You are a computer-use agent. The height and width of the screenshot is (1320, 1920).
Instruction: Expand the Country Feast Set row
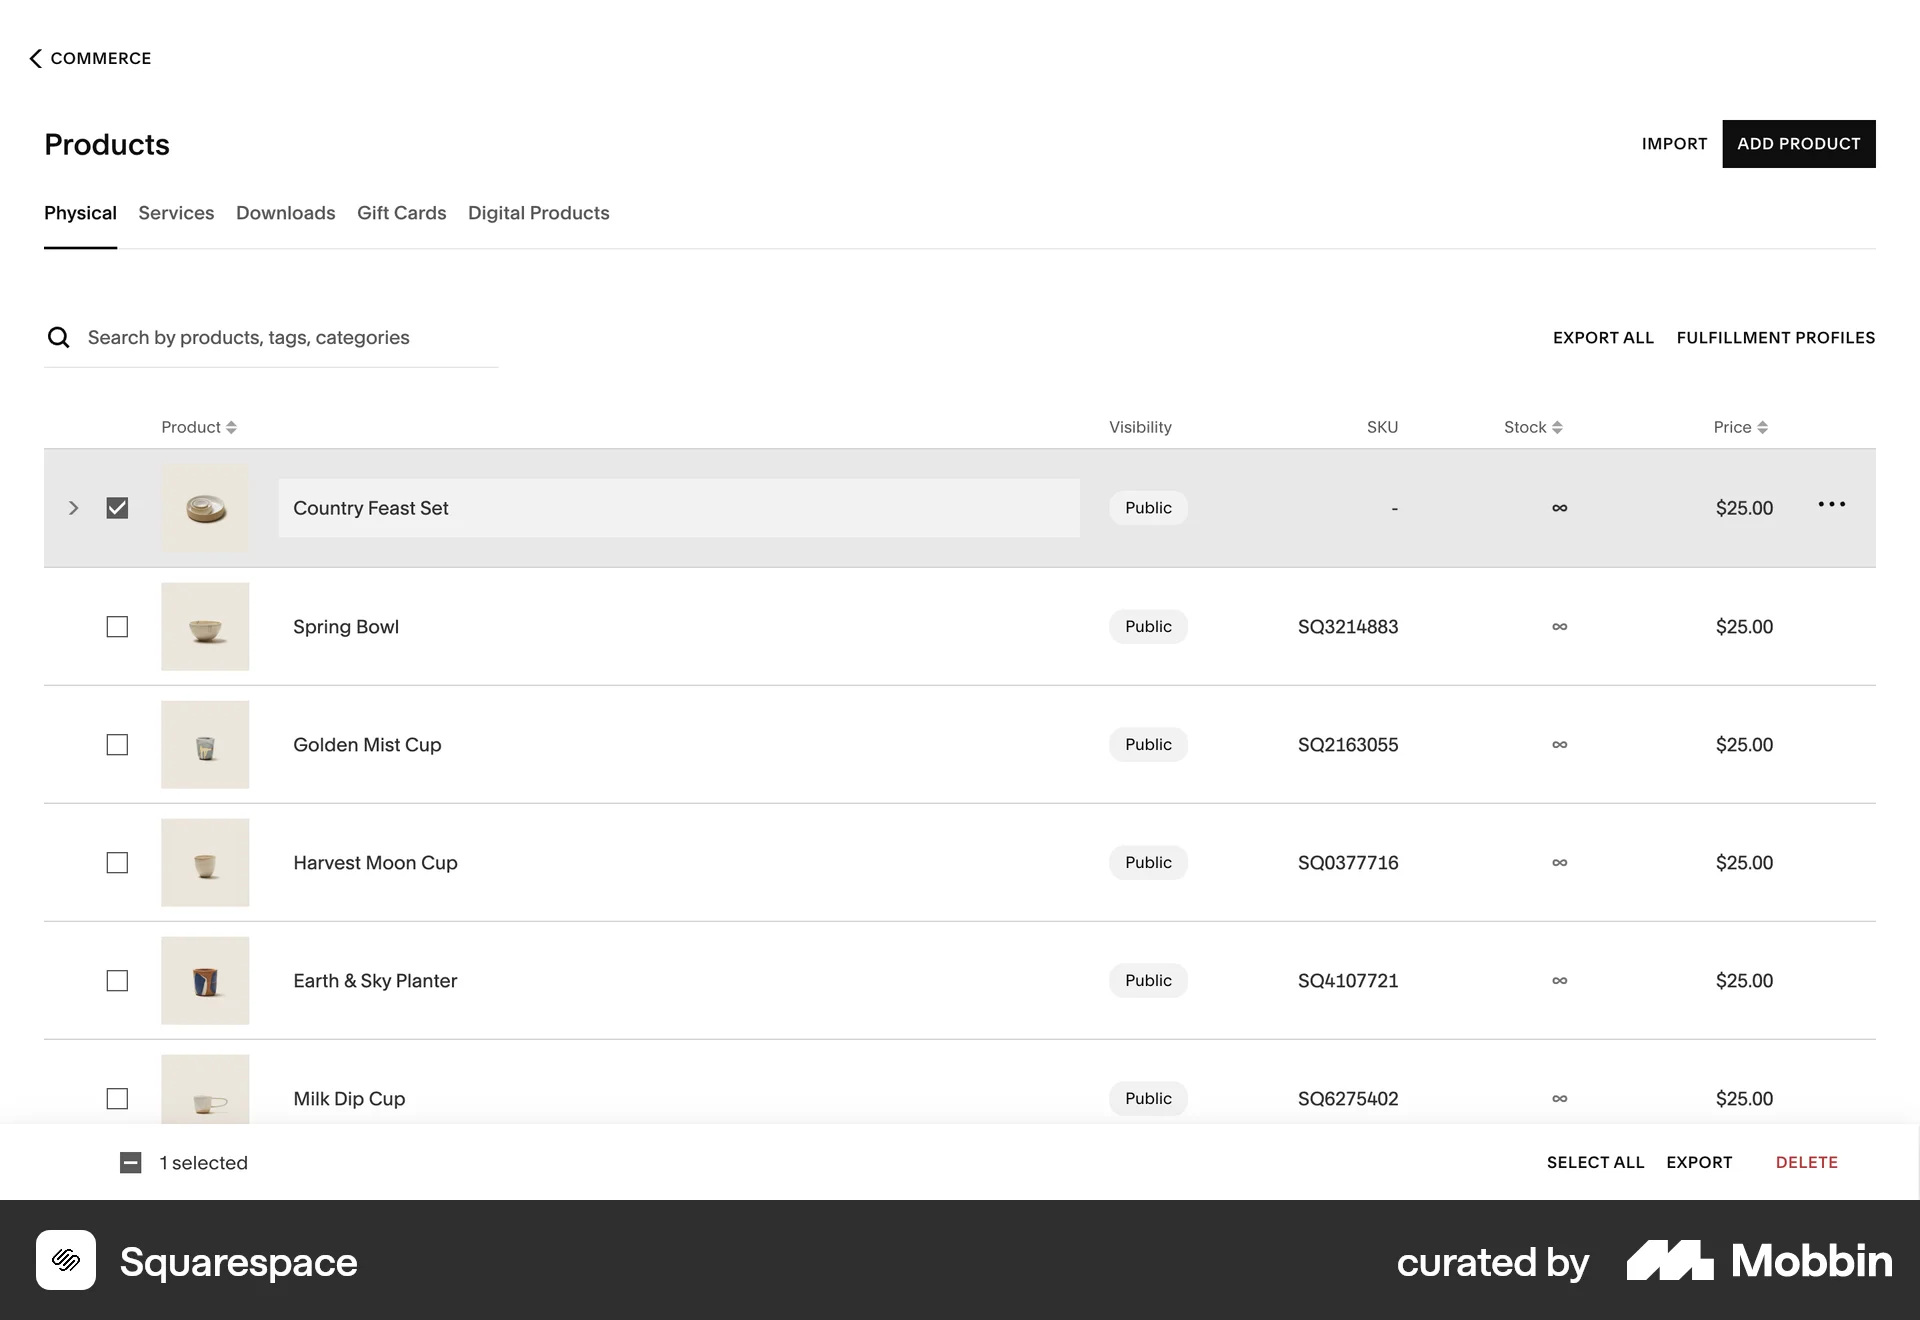tap(73, 508)
